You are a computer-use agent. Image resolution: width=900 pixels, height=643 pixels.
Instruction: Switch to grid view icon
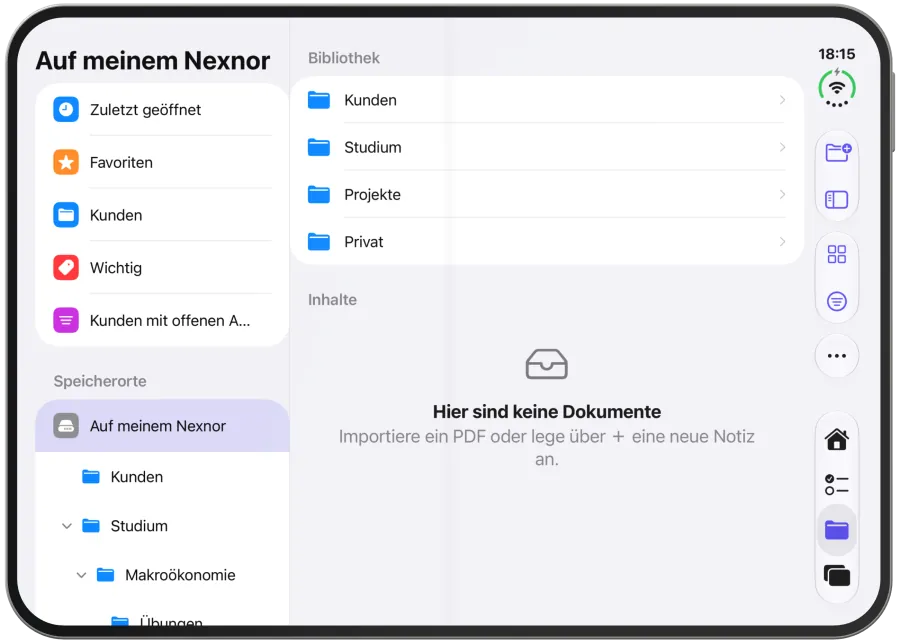(x=836, y=254)
